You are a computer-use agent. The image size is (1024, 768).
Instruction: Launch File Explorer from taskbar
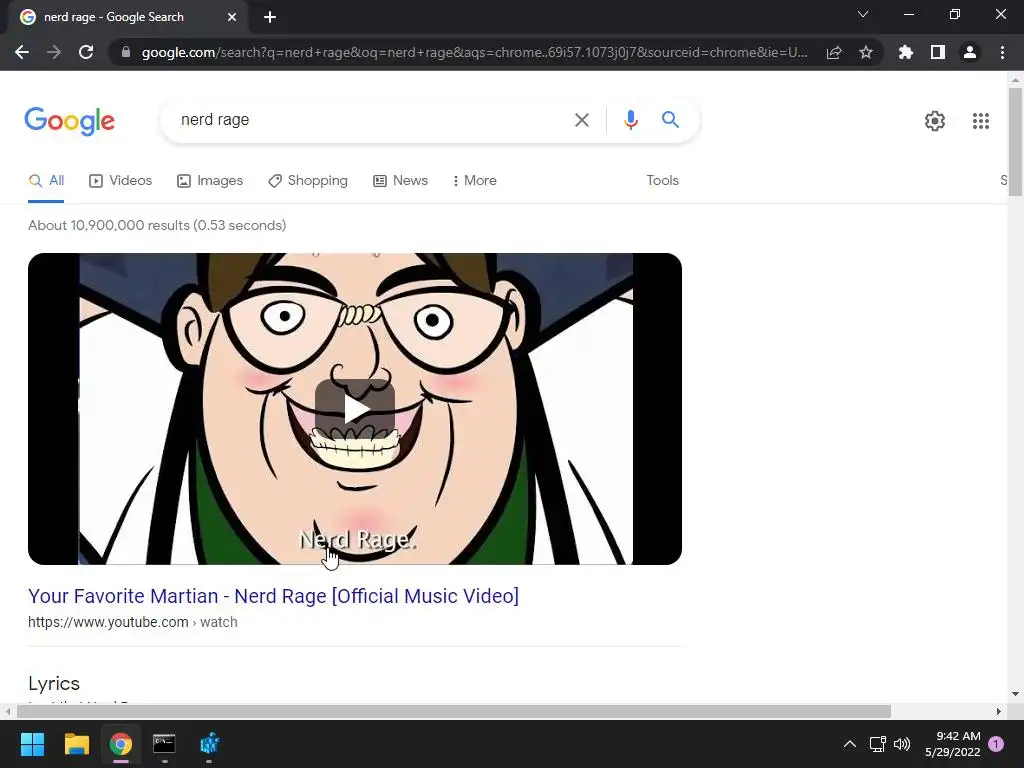76,744
